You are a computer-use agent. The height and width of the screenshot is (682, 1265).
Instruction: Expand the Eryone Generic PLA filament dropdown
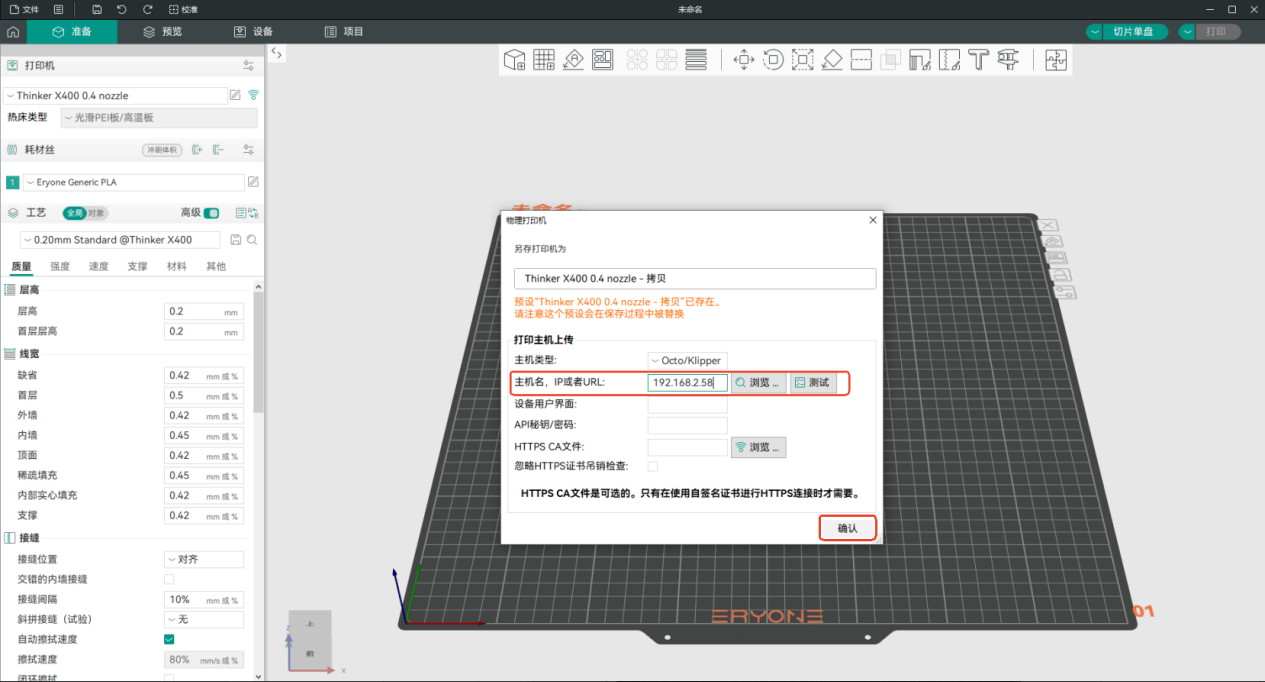click(133, 183)
